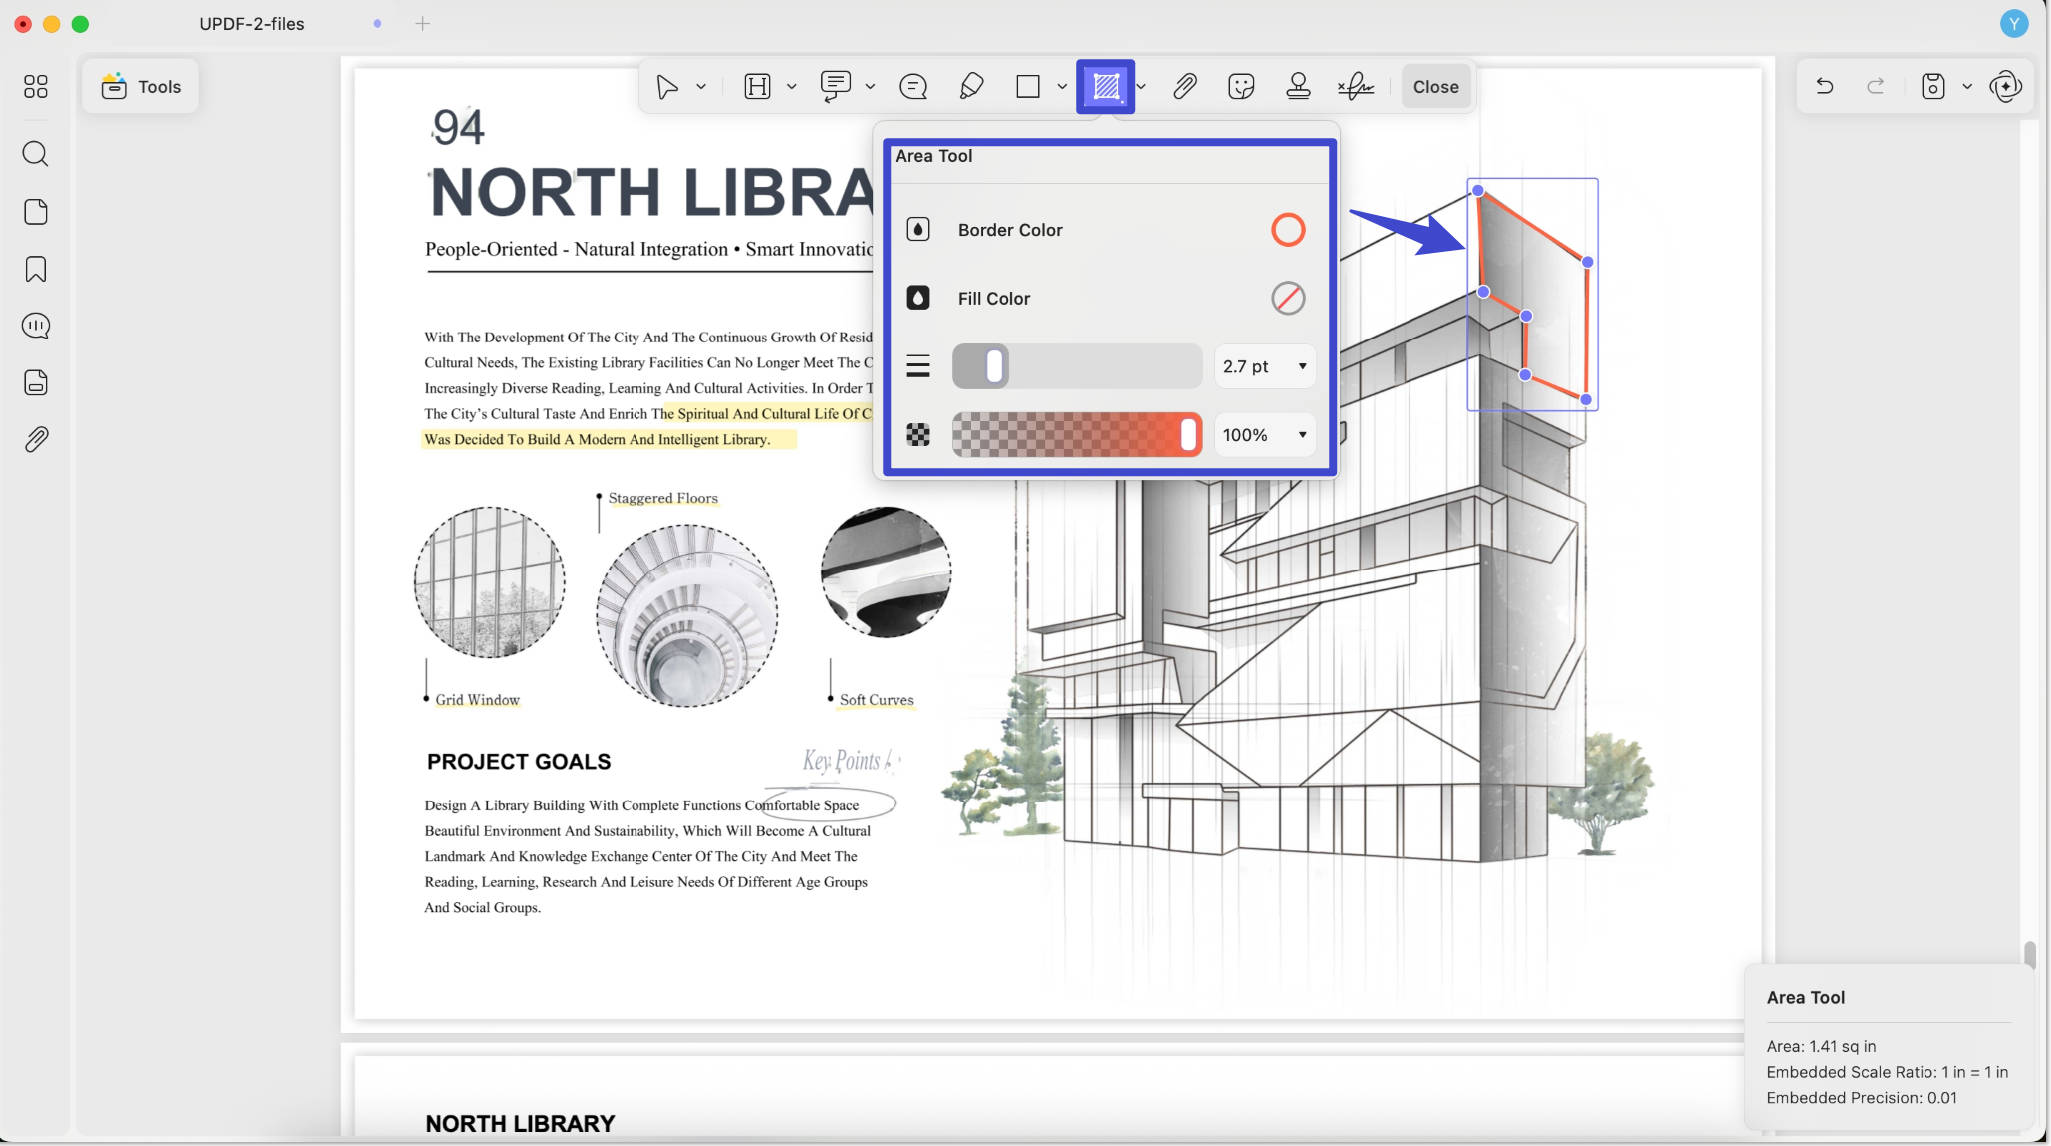Expand the text highlight tool options arrow

pyautogui.click(x=791, y=87)
